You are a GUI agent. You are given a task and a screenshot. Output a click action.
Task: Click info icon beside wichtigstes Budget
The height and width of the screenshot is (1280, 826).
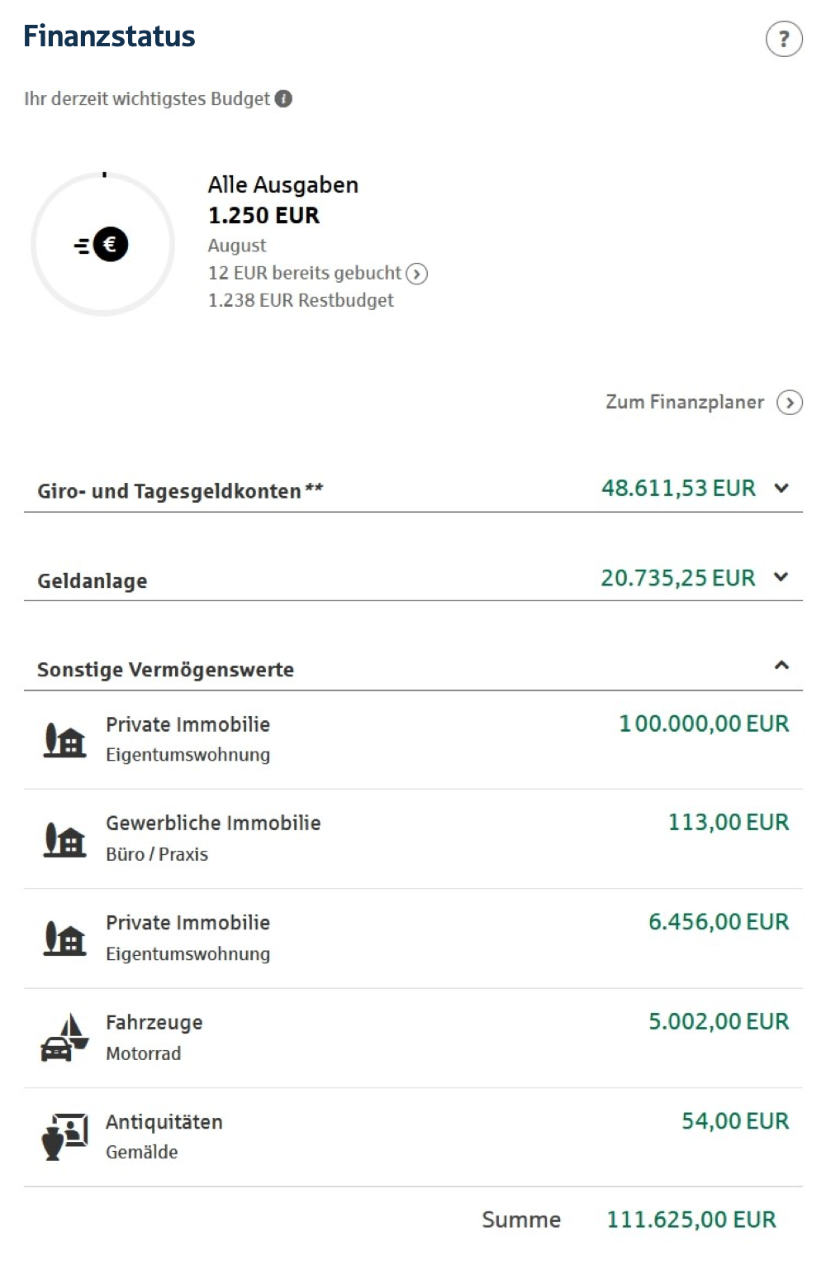(x=284, y=99)
